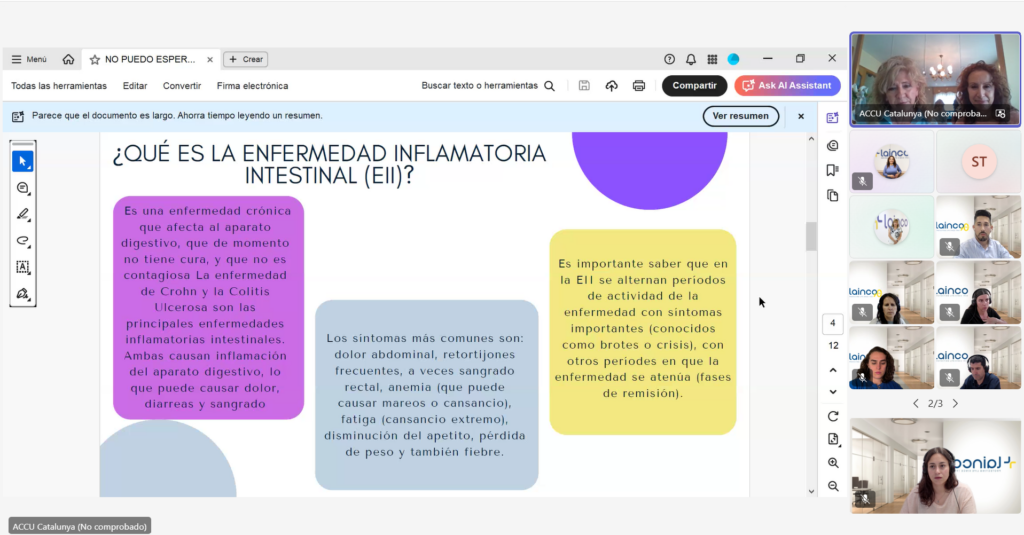Close the NO PUEDO ESPER tab
This screenshot has height=535, width=1024.
[x=210, y=59]
